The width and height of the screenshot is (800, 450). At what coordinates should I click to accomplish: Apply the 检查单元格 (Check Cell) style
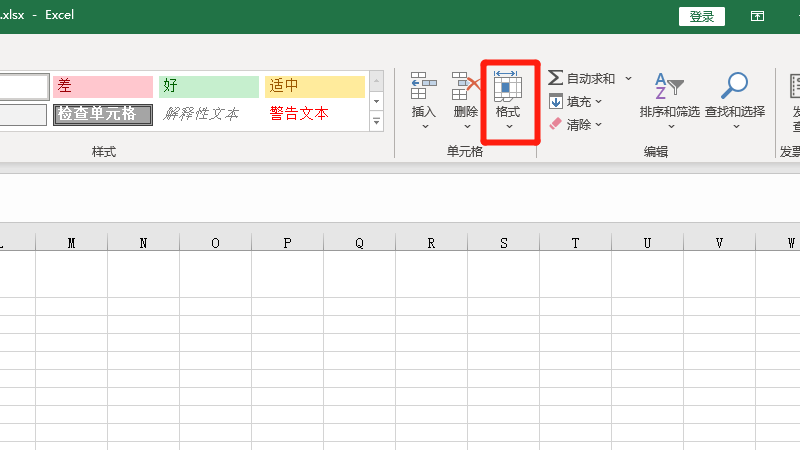102,114
